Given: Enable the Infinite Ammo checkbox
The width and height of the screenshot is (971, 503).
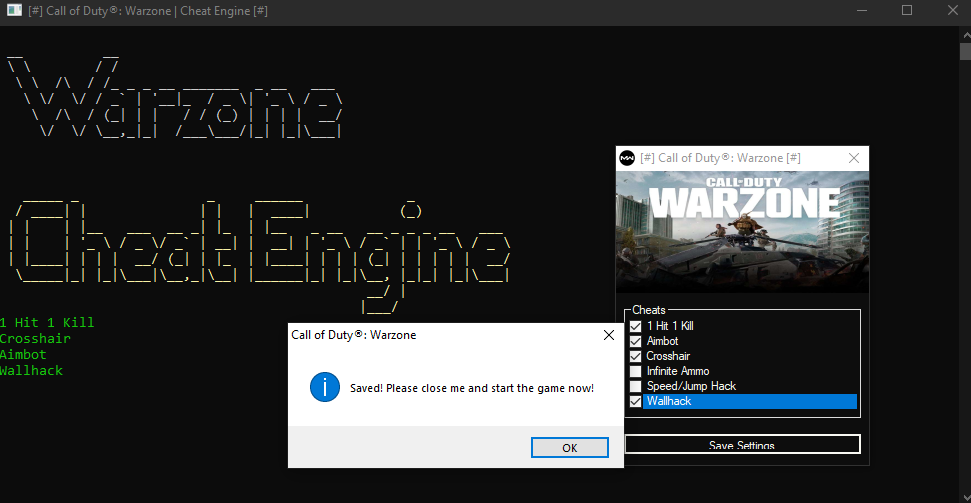Looking at the screenshot, I should (x=635, y=371).
